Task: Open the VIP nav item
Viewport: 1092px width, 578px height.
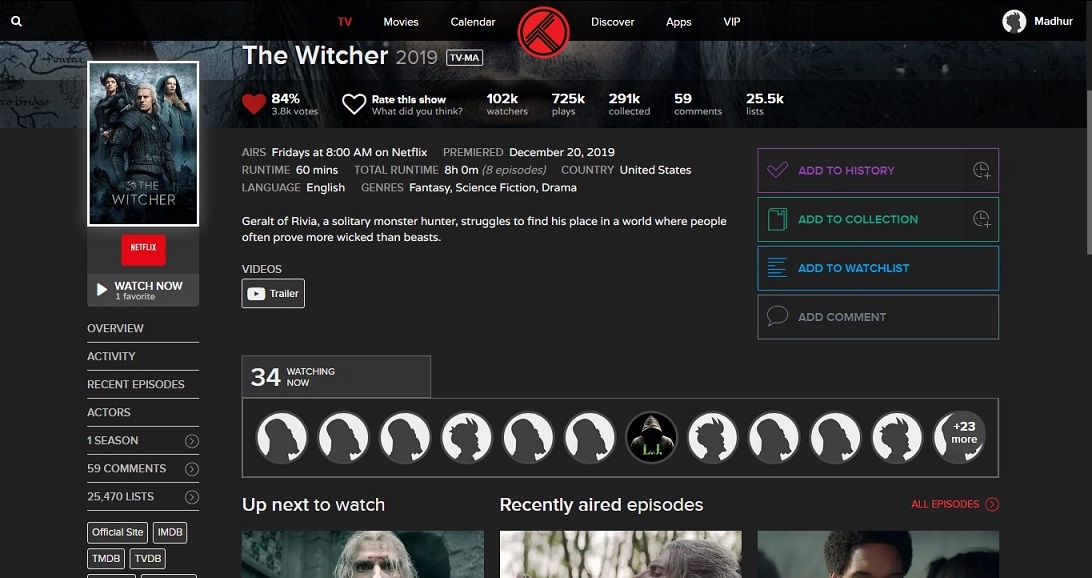Action: pyautogui.click(x=732, y=22)
